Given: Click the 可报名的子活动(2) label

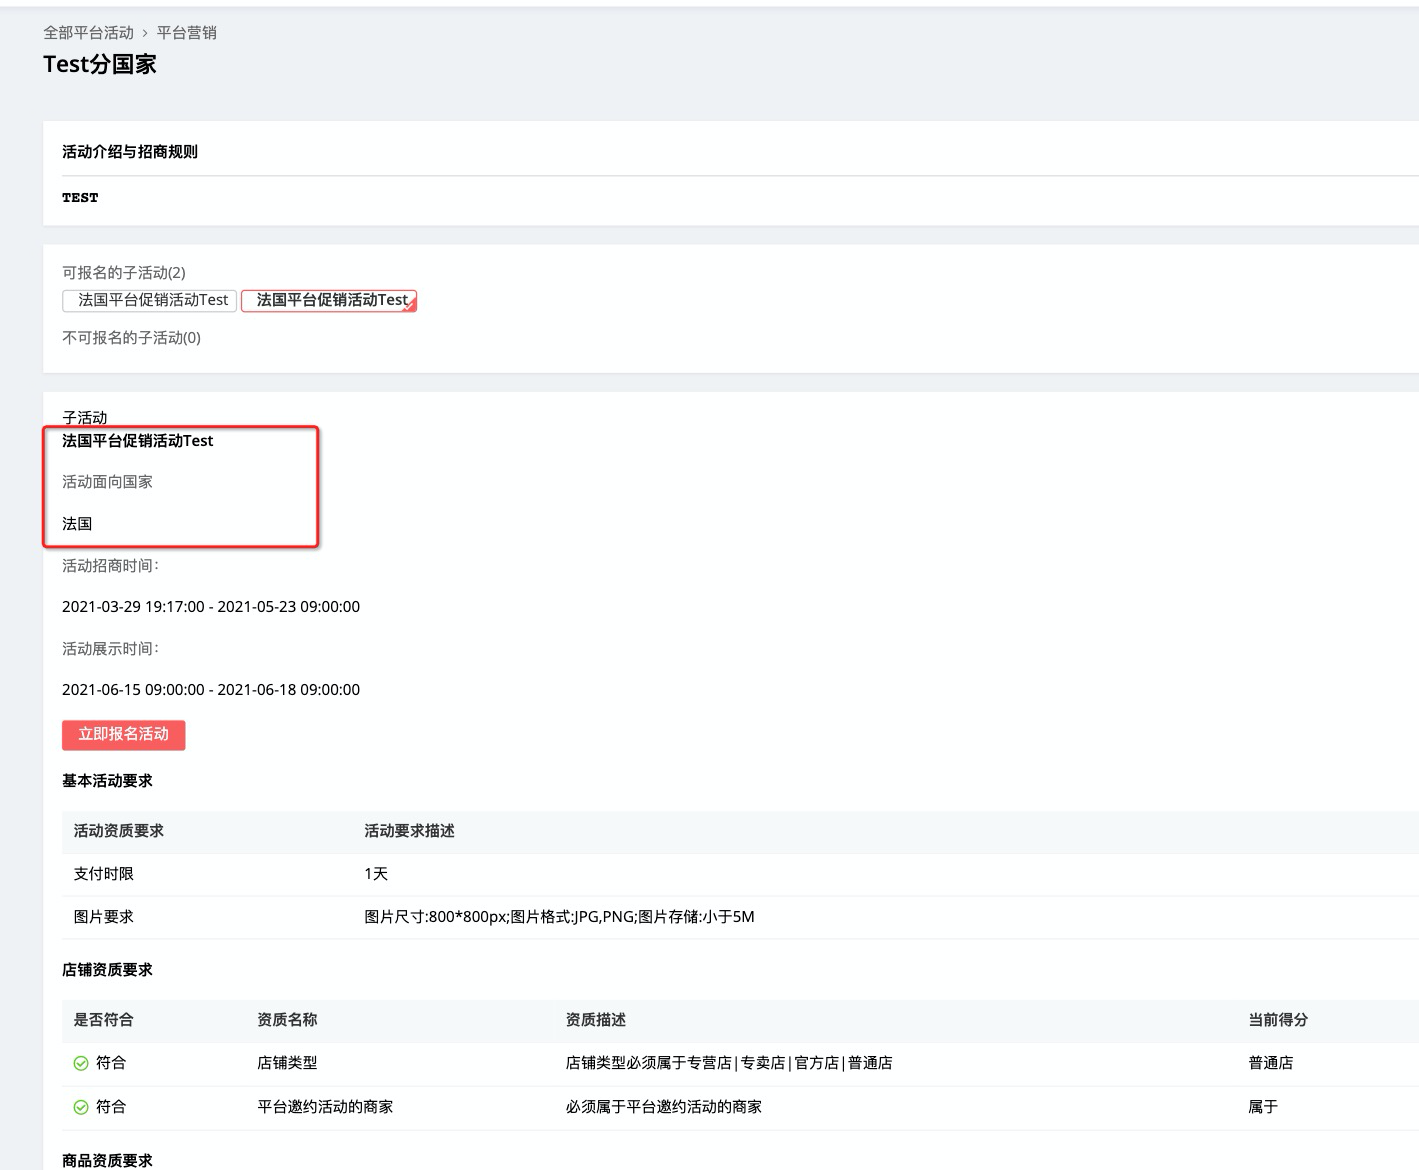Looking at the screenshot, I should [x=124, y=273].
